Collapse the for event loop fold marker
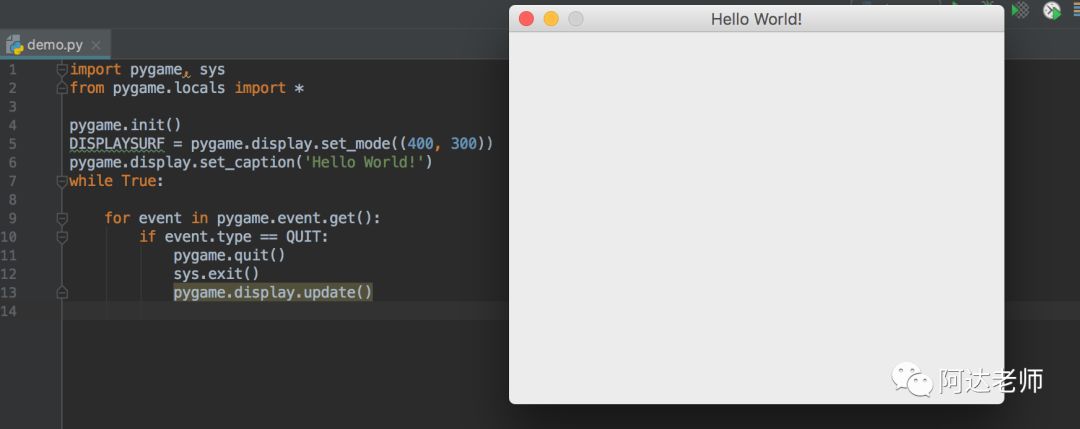Image resolution: width=1080 pixels, height=429 pixels. [x=62, y=218]
